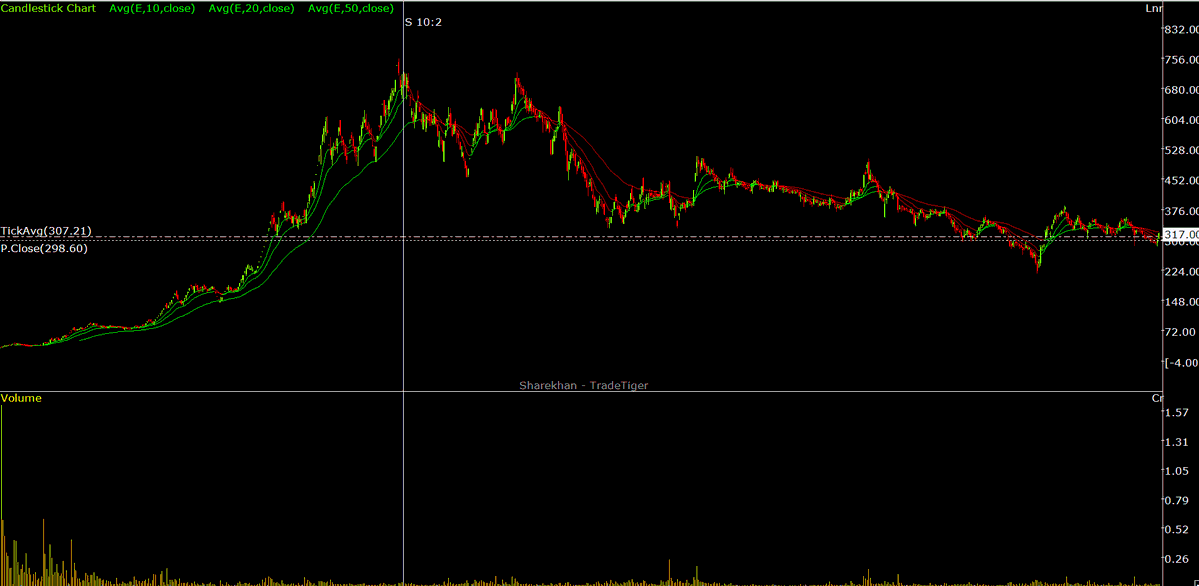Click the 756.00 price axis value
1199x586 pixels.
[1182, 60]
